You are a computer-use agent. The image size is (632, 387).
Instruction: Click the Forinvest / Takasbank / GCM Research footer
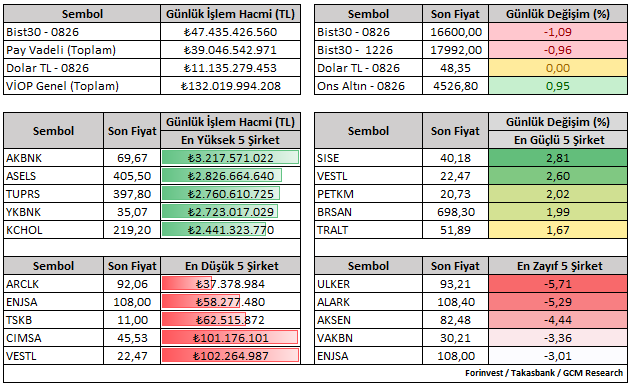click(x=544, y=373)
